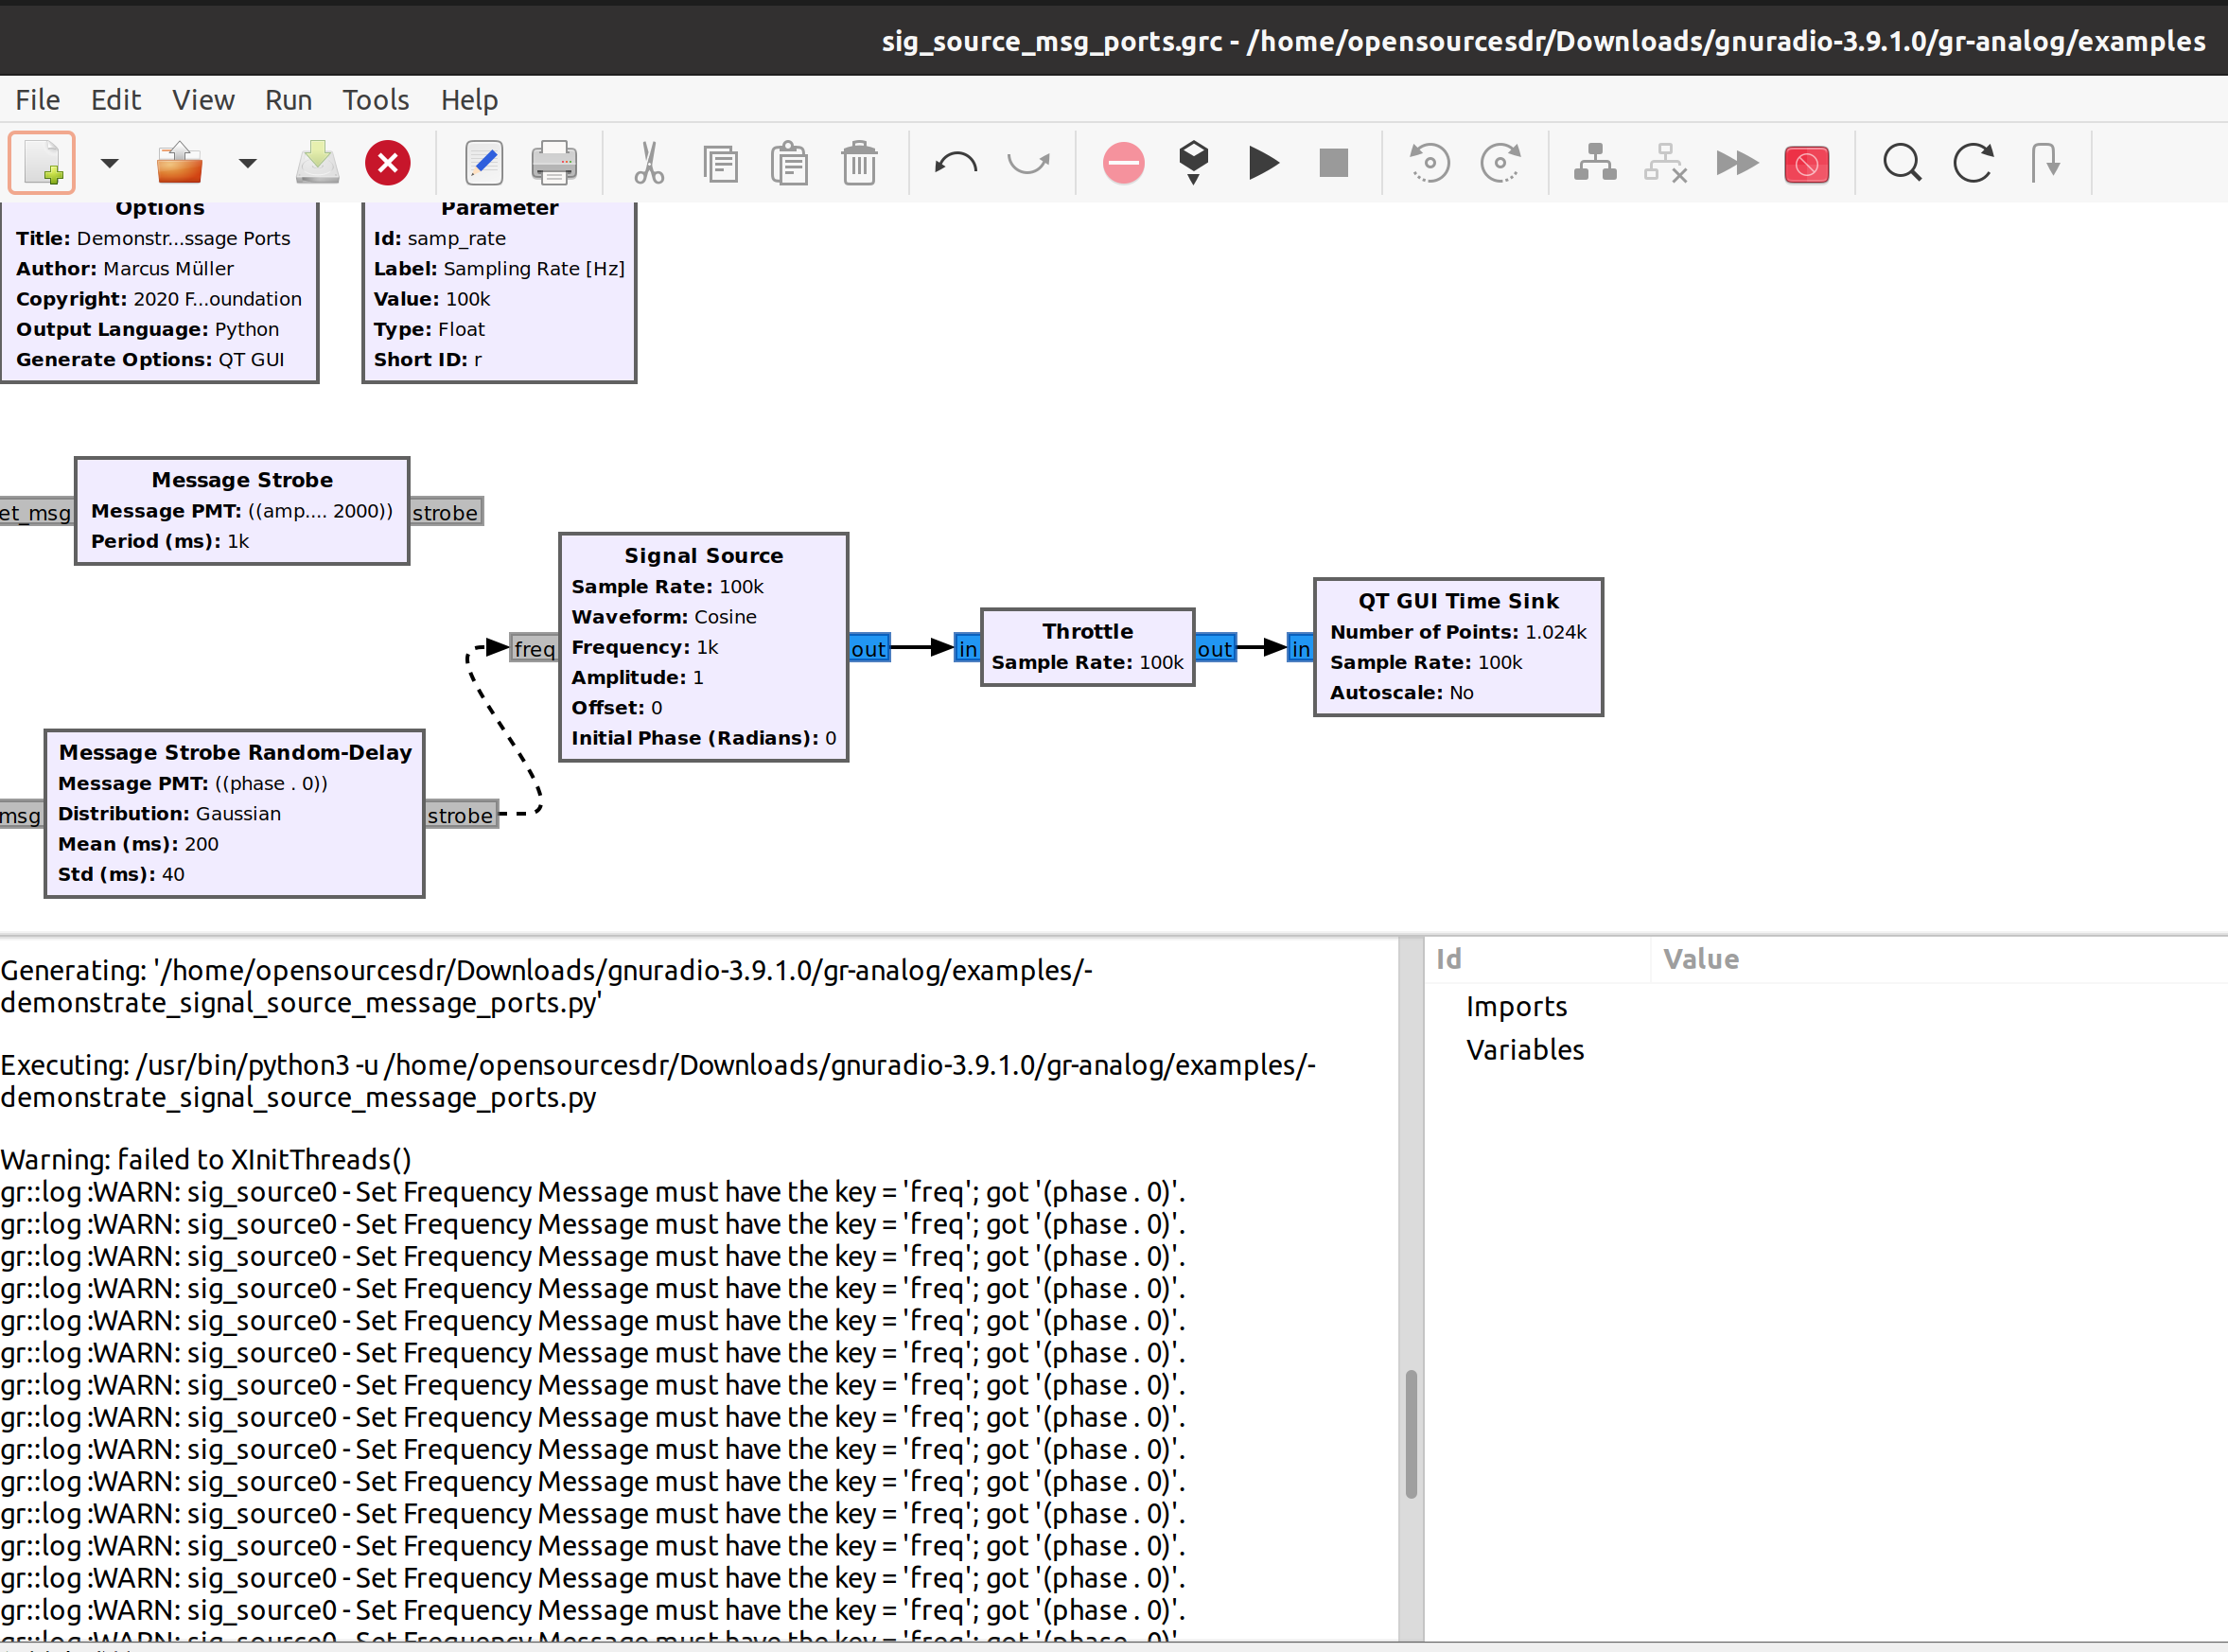2228x1652 pixels.
Task: Click the Reload blocks circular arrow icon
Action: [x=1972, y=163]
